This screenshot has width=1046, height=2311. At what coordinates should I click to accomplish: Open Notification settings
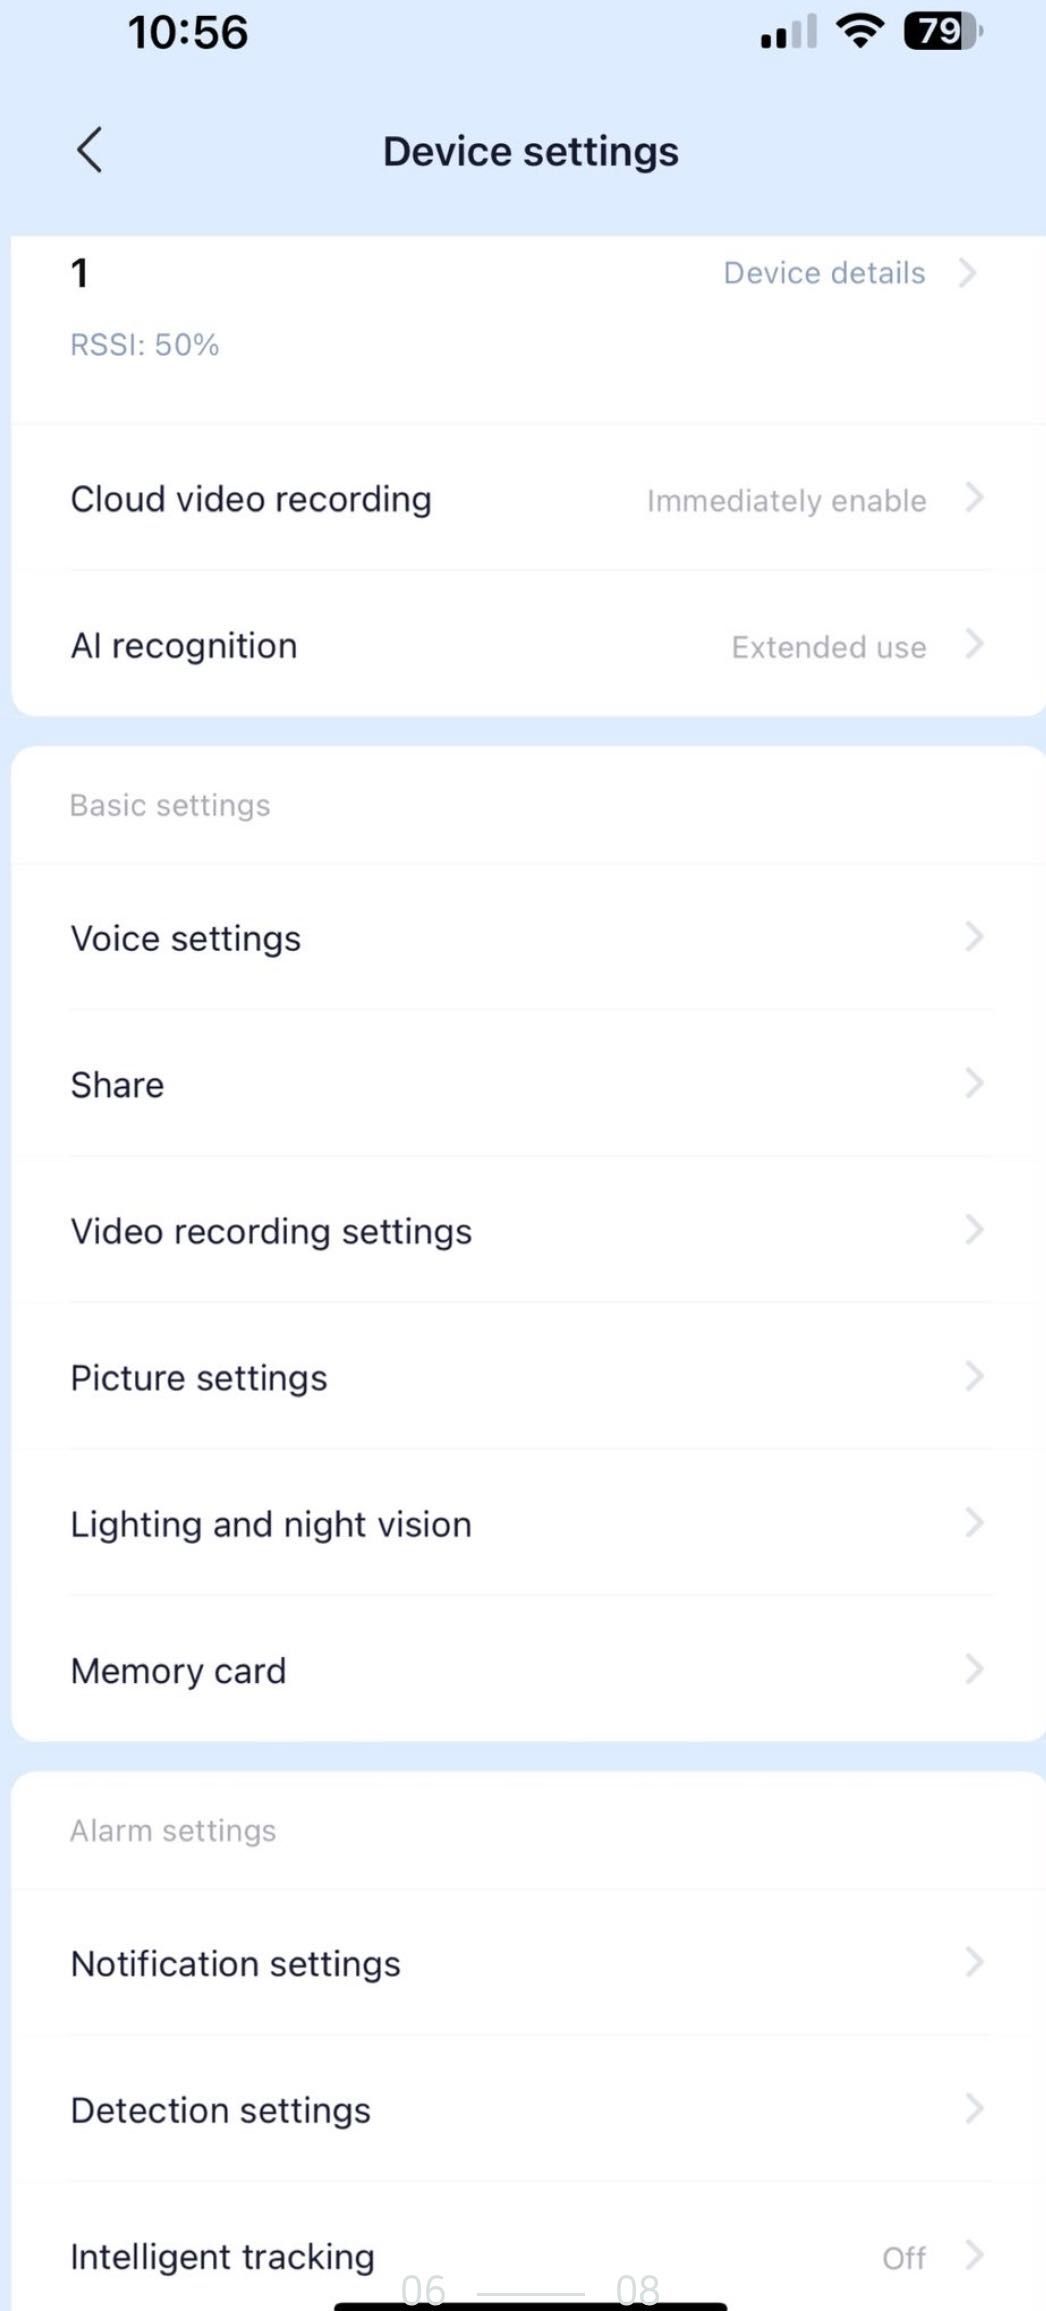click(x=527, y=1963)
